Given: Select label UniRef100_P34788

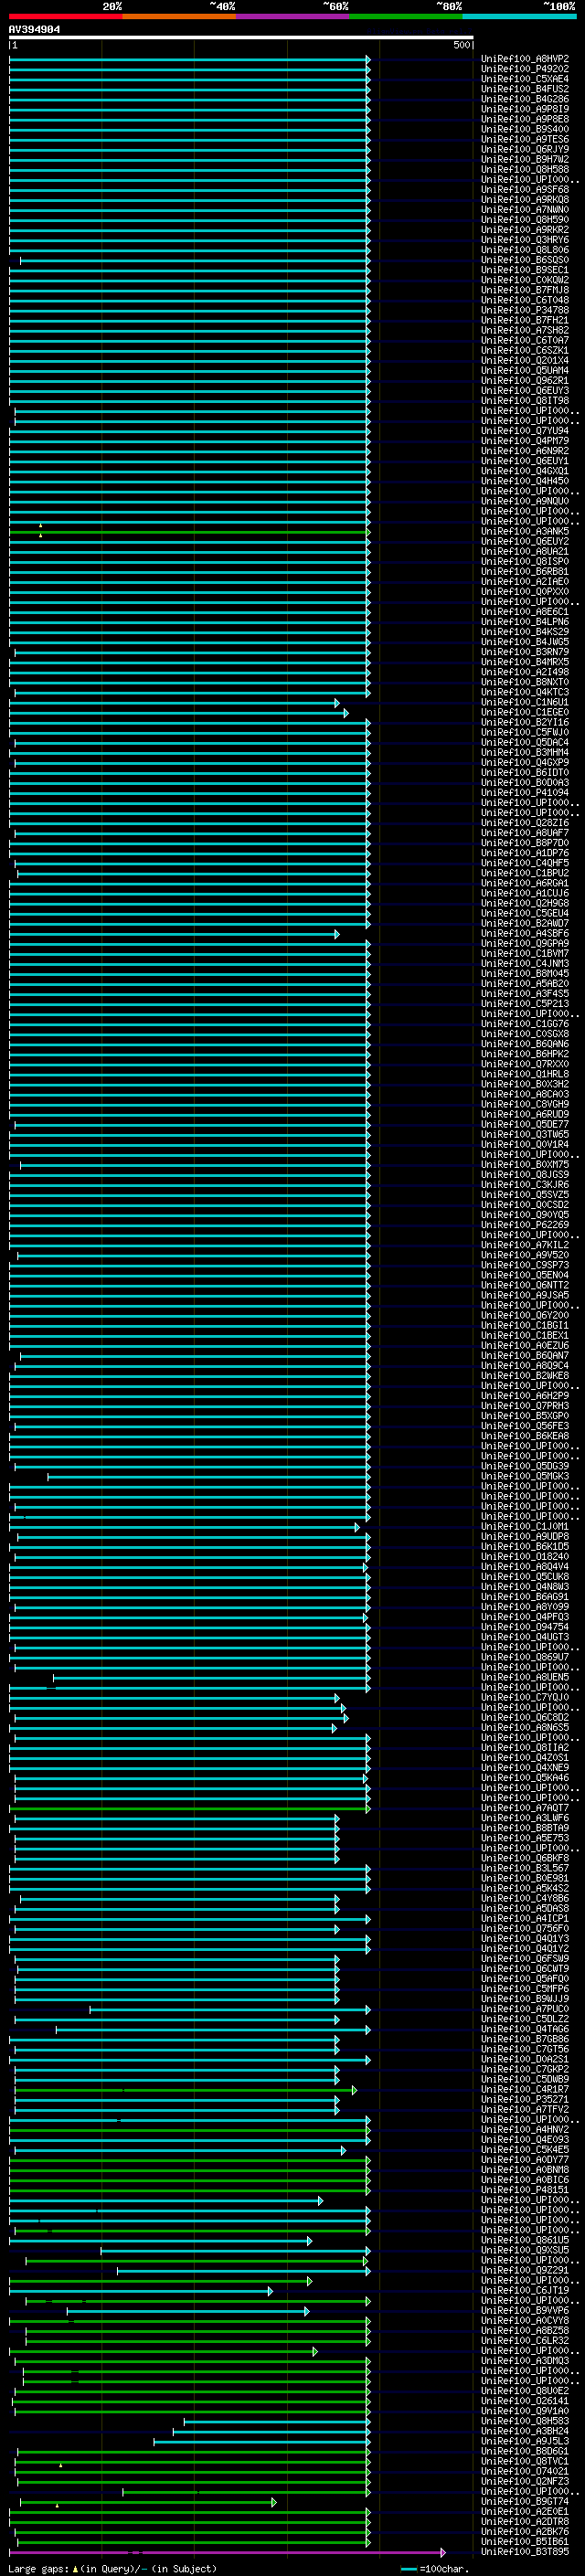Looking at the screenshot, I should point(525,310).
